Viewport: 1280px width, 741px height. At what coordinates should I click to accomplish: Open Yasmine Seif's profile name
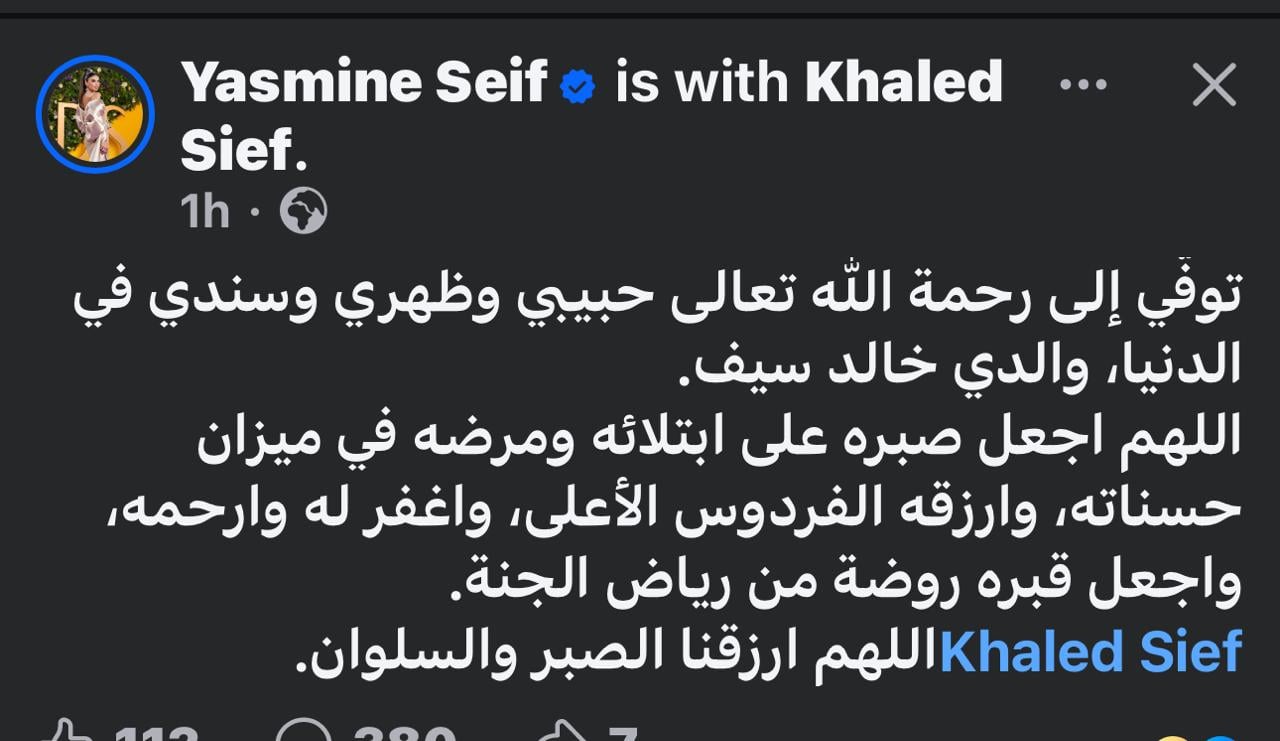pyautogui.click(x=360, y=81)
